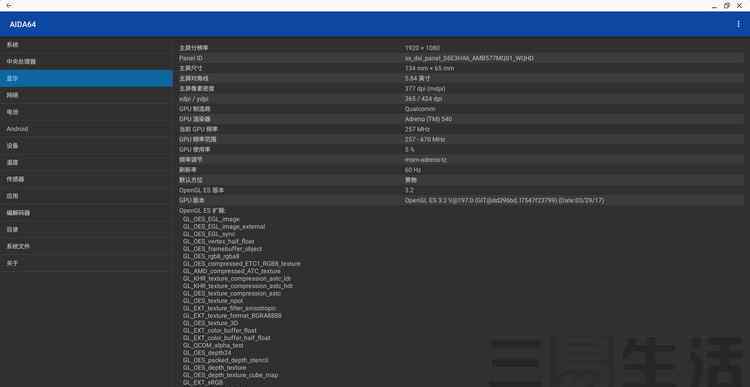Click the back arrow at top-left

tap(9, 5)
